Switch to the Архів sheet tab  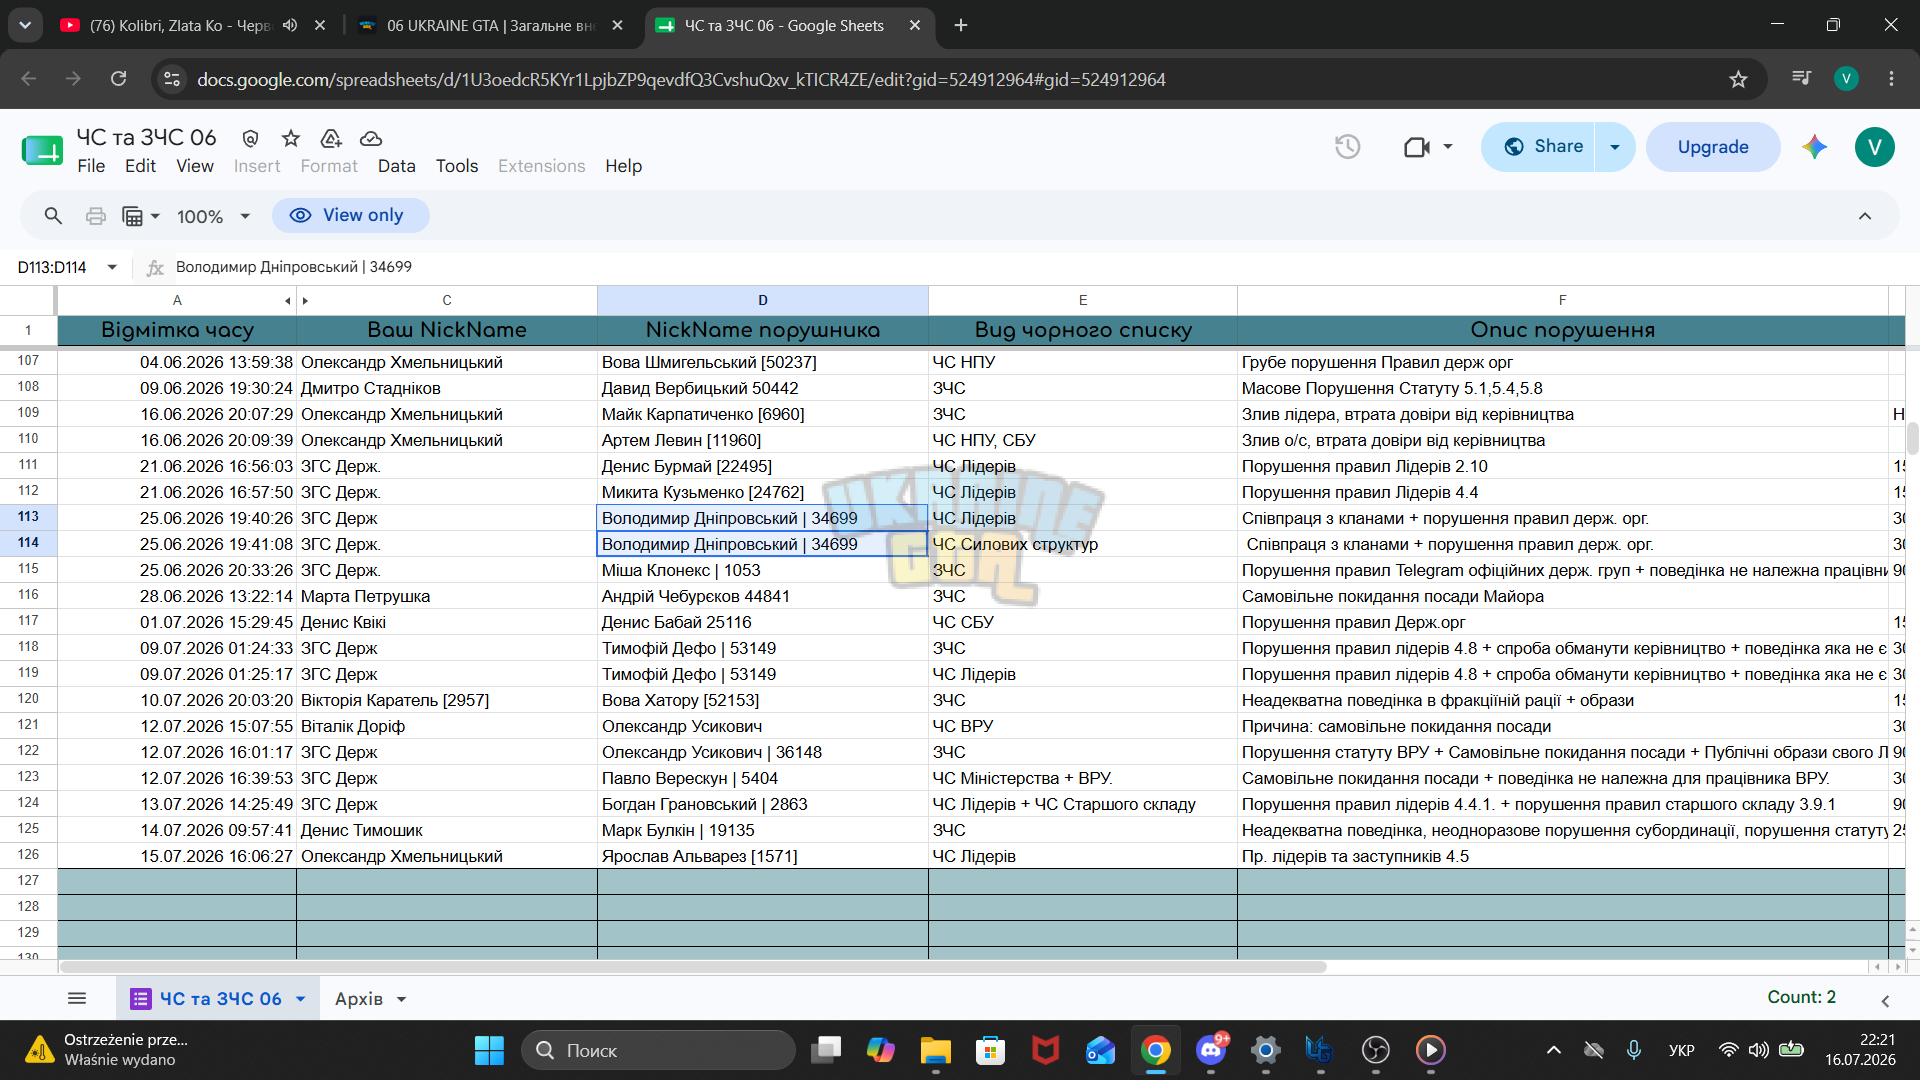pos(359,999)
